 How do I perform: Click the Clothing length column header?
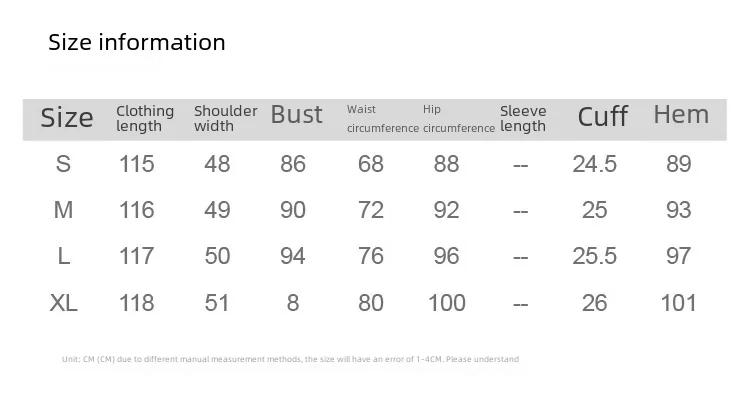(145, 119)
